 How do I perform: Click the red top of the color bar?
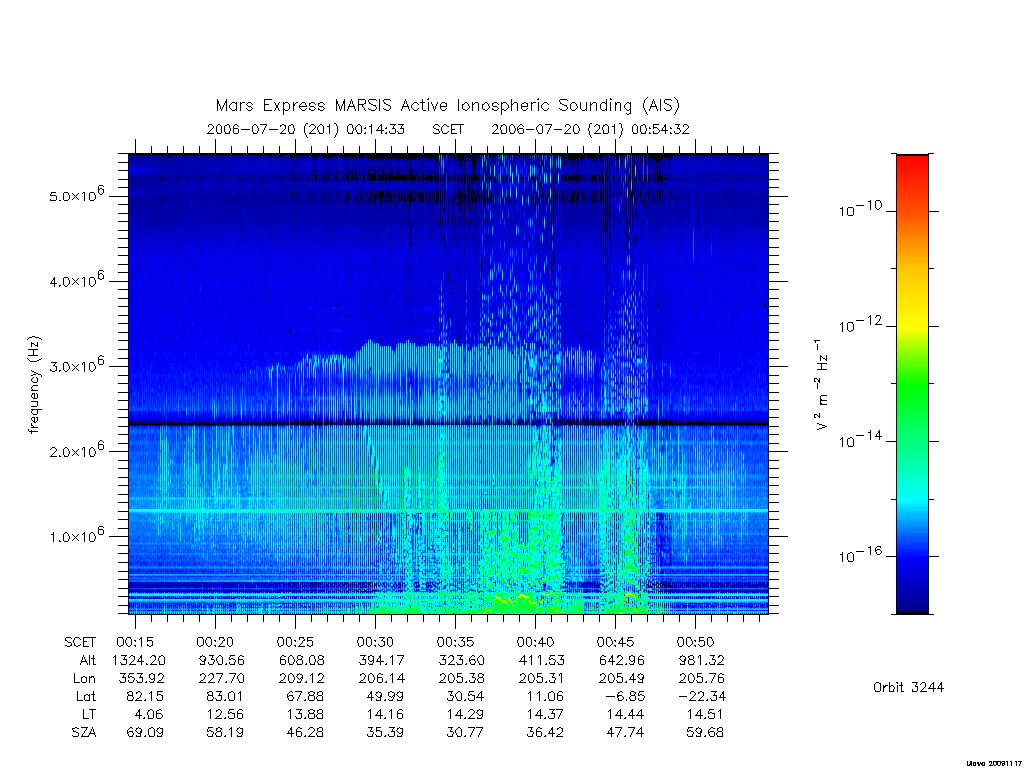[912, 170]
